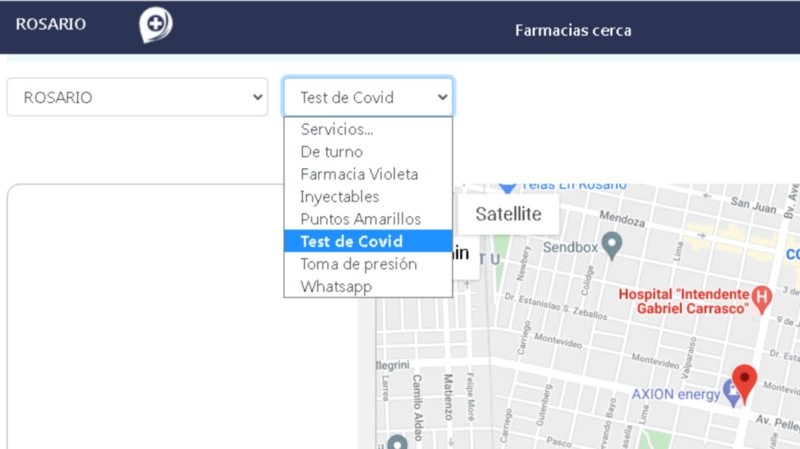Click the pharmacy locator logo icon
The height and width of the screenshot is (449, 800).
click(155, 25)
